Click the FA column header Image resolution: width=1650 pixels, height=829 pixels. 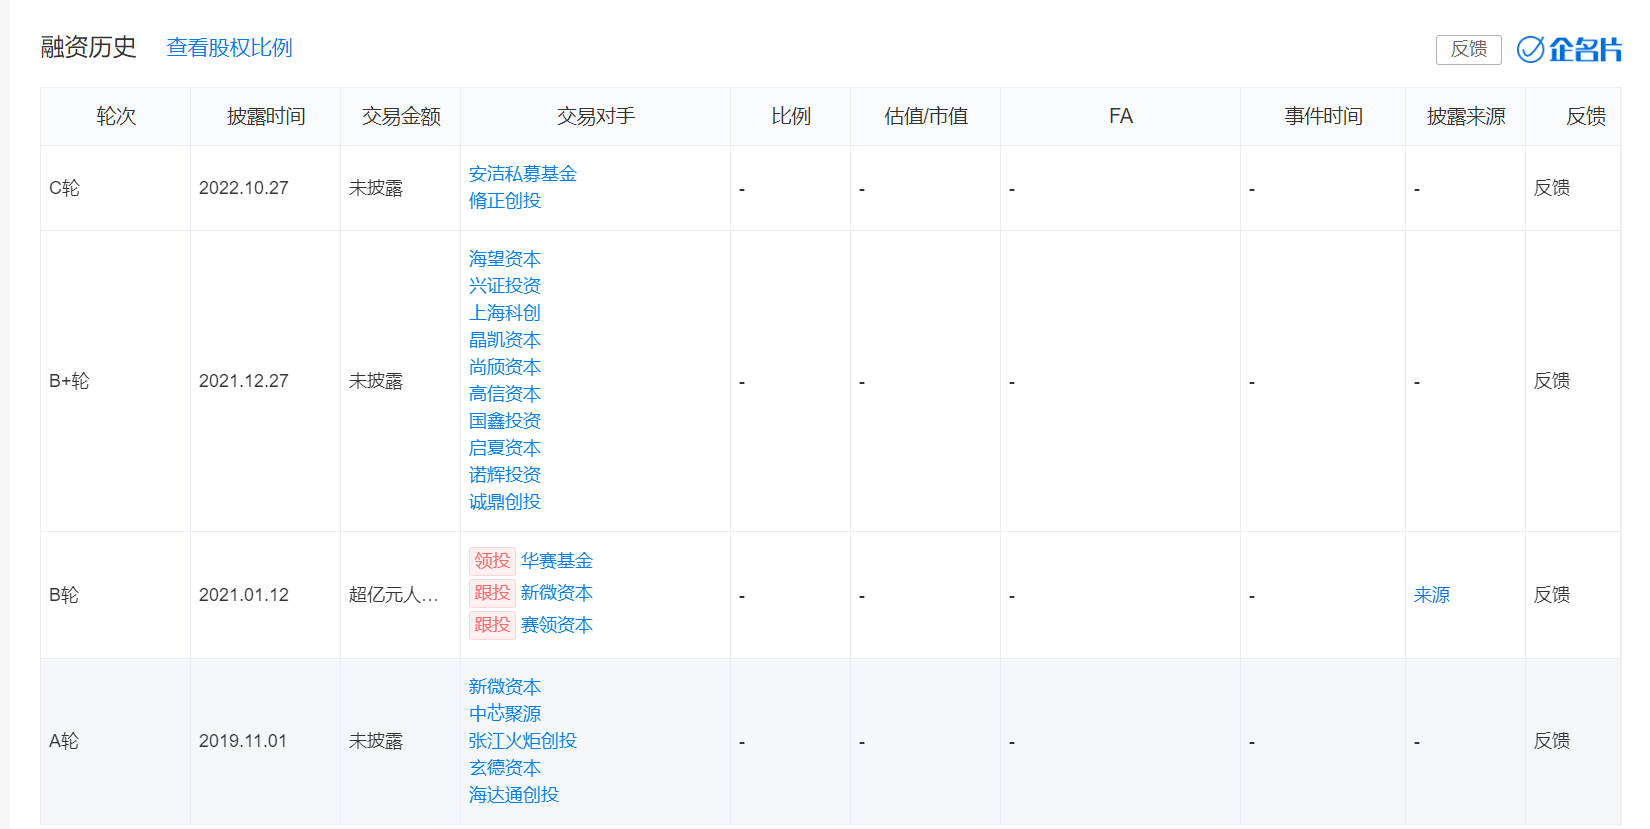[x=1121, y=117]
